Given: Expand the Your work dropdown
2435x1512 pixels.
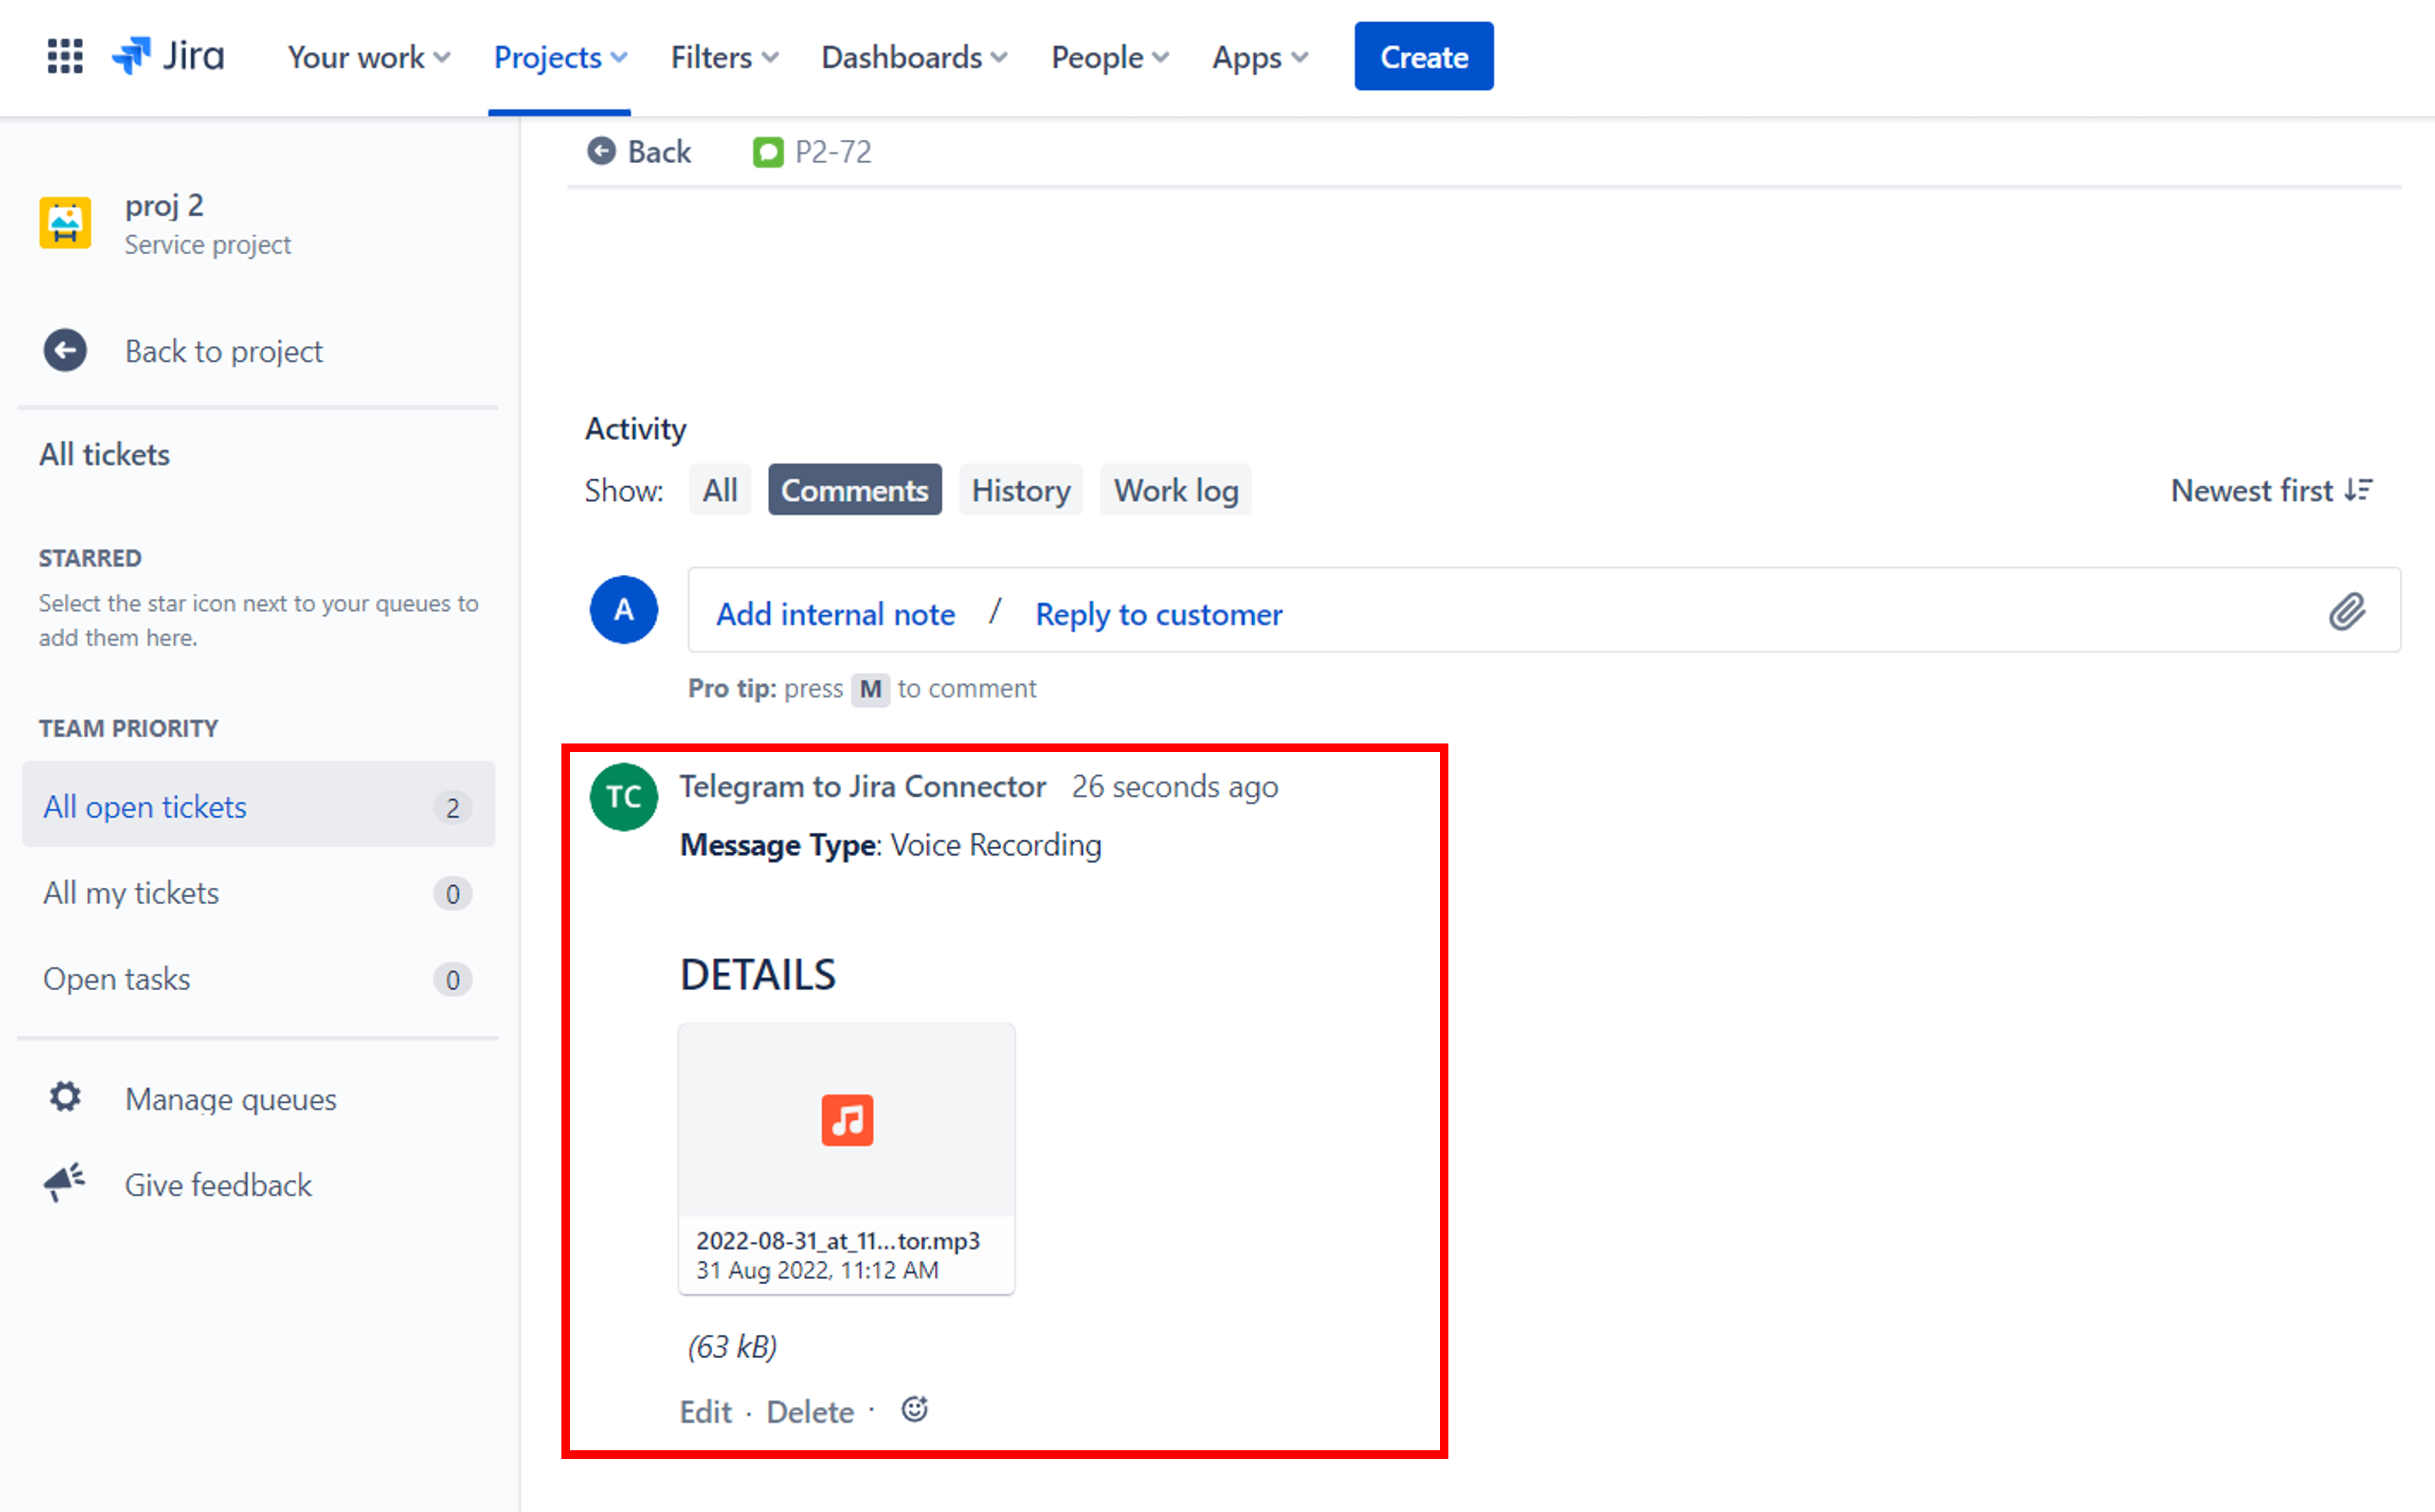Looking at the screenshot, I should point(368,57).
